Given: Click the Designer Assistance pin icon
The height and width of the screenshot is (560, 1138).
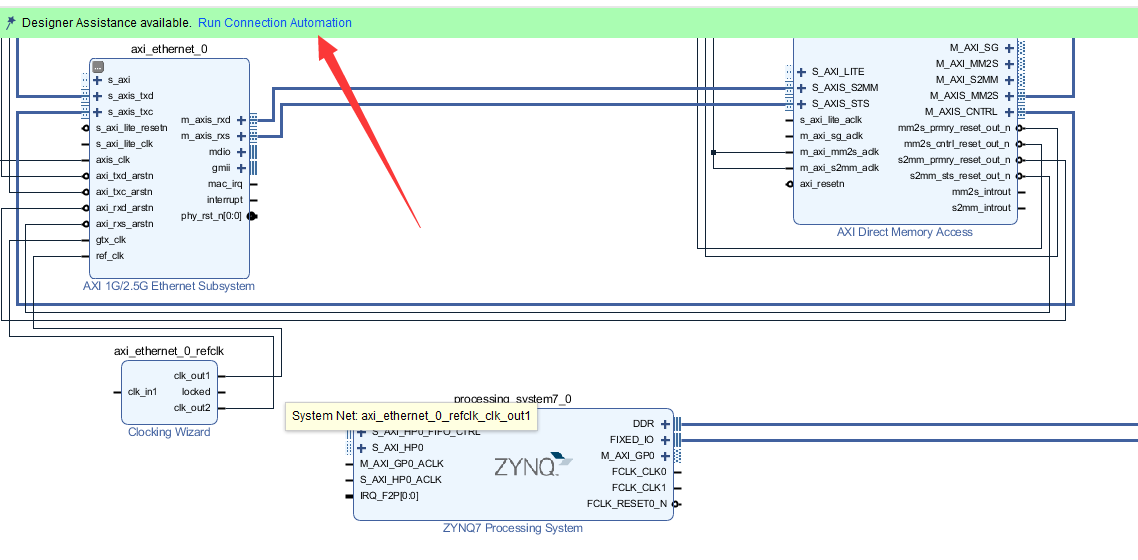Looking at the screenshot, I should pyautogui.click(x=10, y=22).
